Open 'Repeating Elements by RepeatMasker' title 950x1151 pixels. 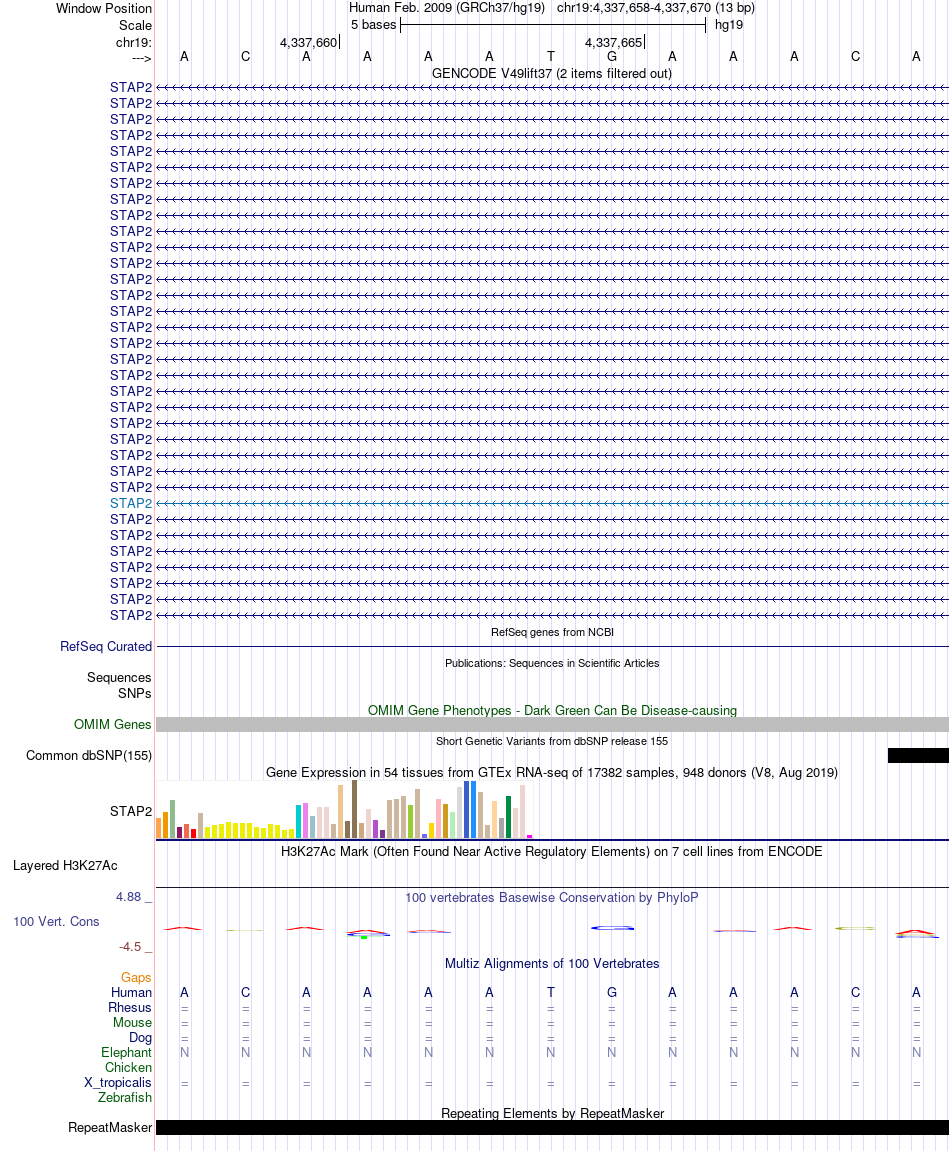pyautogui.click(x=552, y=1114)
